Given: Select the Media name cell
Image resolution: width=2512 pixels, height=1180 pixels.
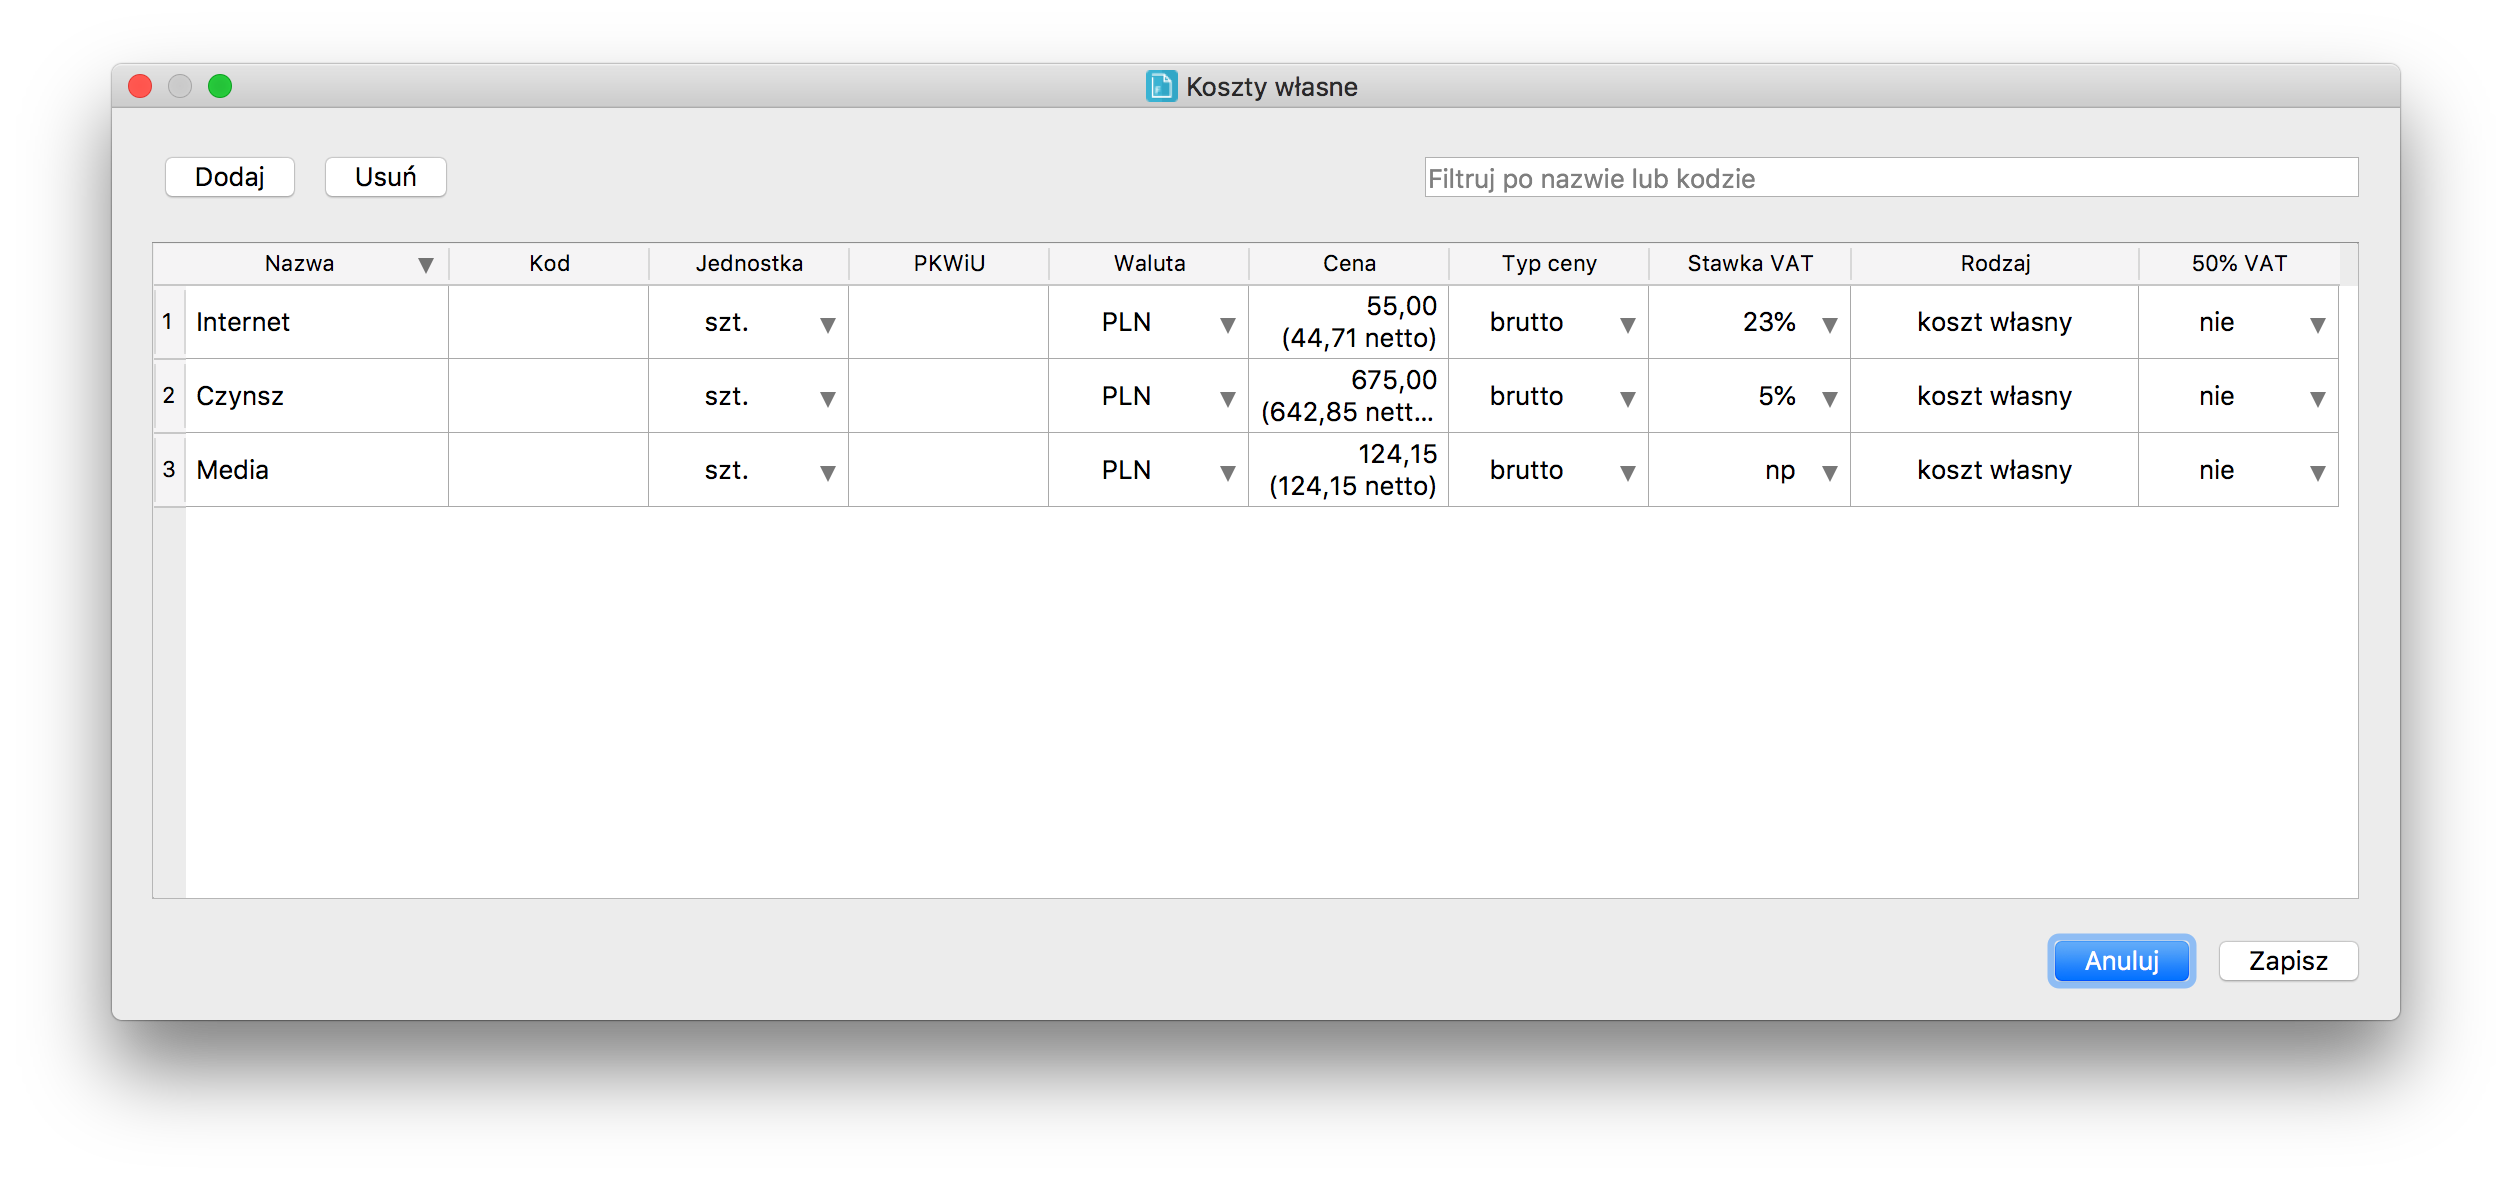Looking at the screenshot, I should pos(317,470).
